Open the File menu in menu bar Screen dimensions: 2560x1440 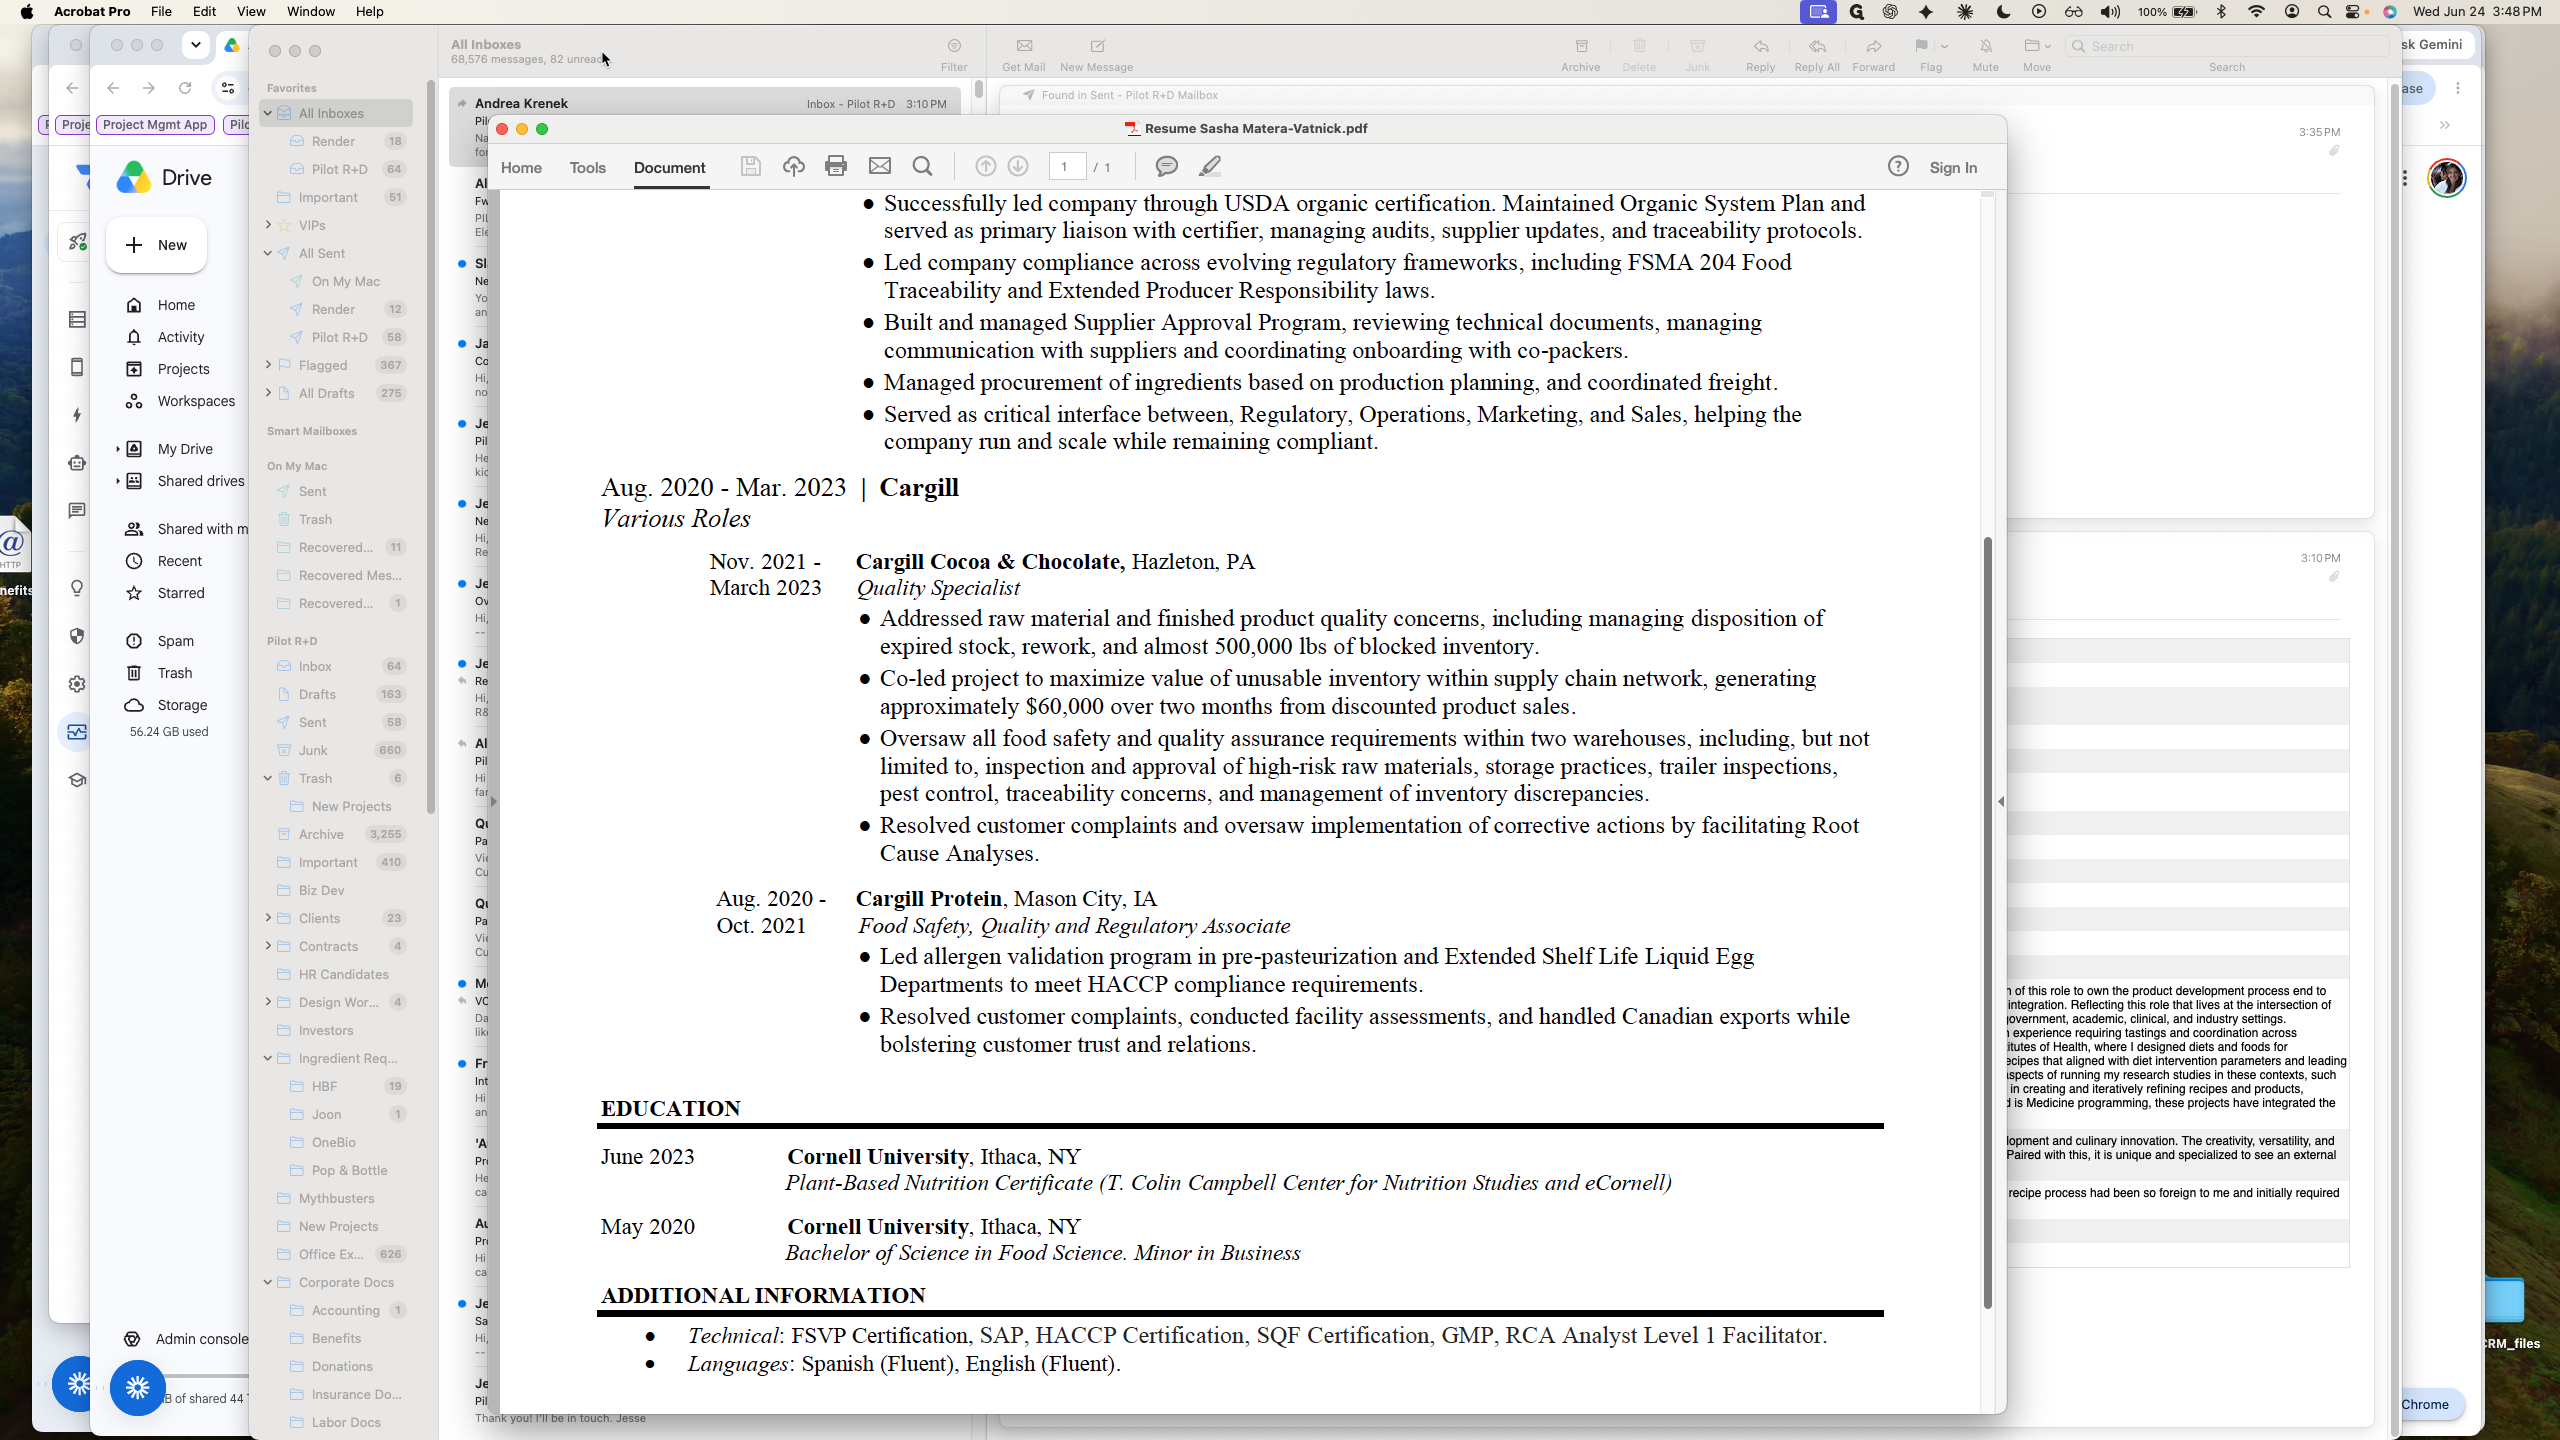(x=161, y=12)
